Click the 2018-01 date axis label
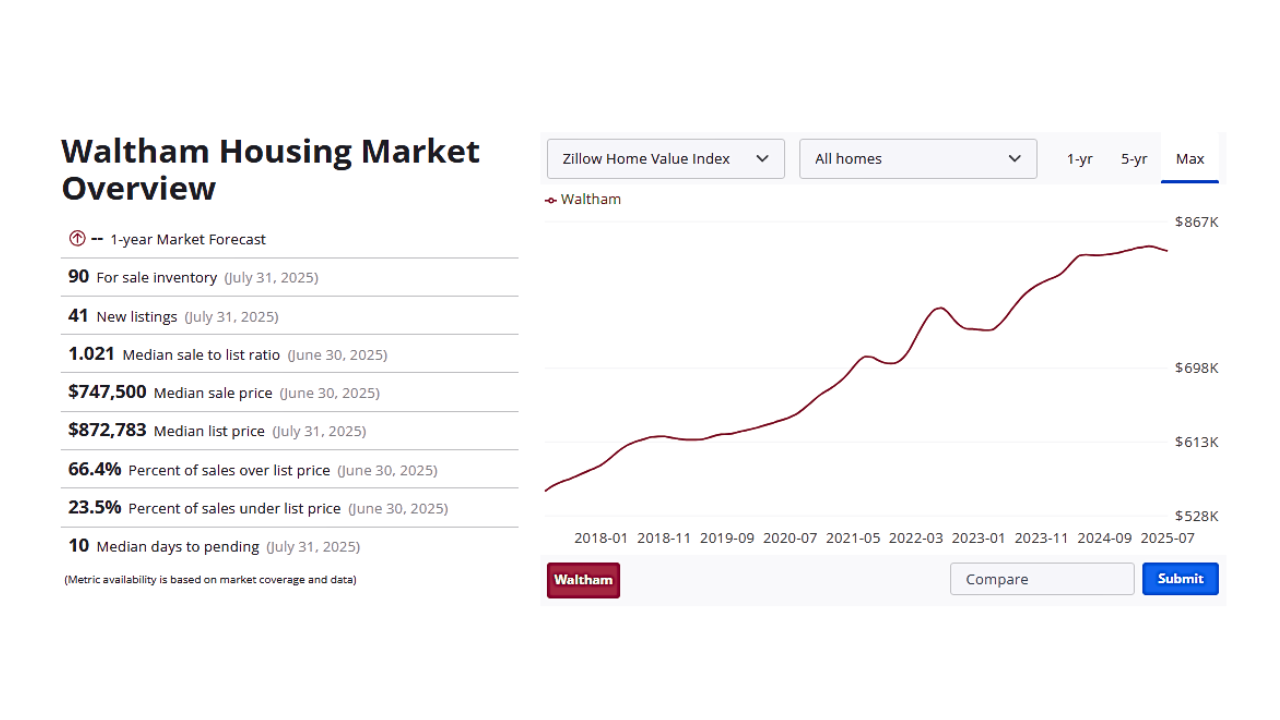Screen dimensions: 1280x720 (x=601, y=538)
